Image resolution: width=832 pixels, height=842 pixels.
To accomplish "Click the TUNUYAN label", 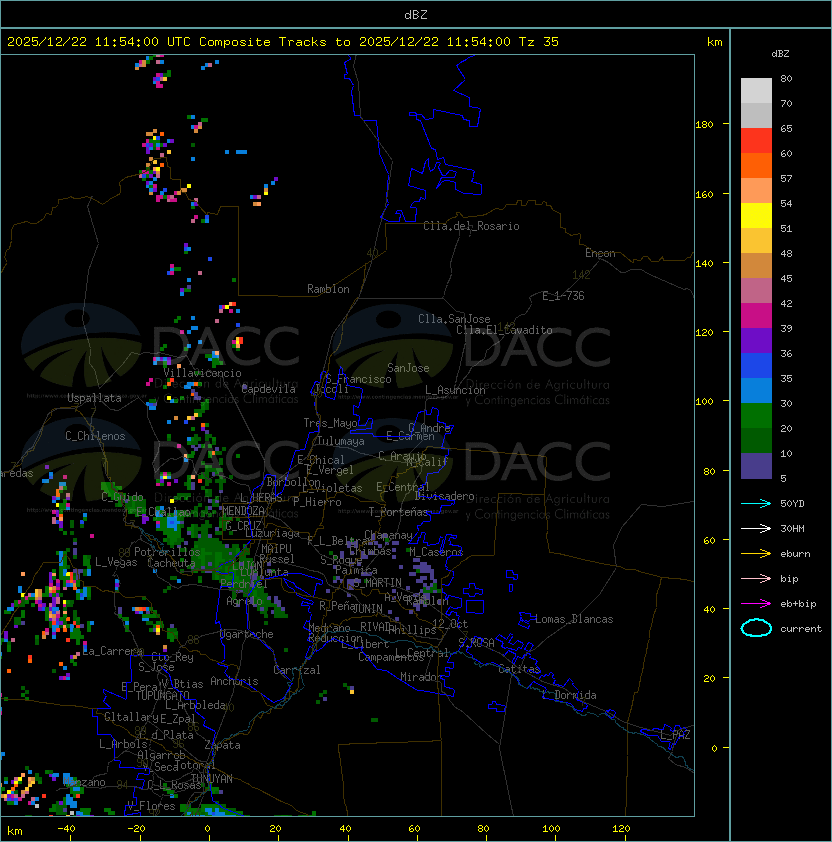I will (212, 779).
